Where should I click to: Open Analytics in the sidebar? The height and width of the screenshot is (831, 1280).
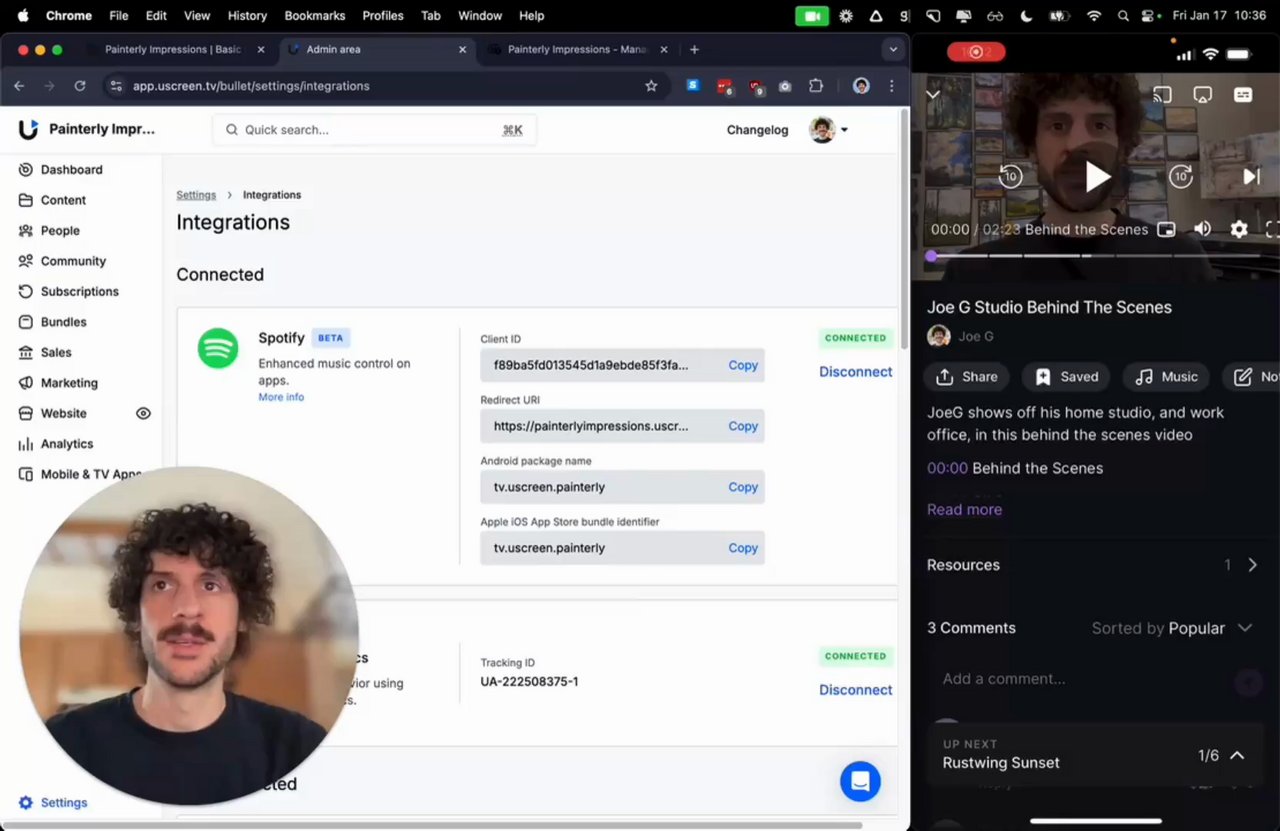click(x=66, y=444)
